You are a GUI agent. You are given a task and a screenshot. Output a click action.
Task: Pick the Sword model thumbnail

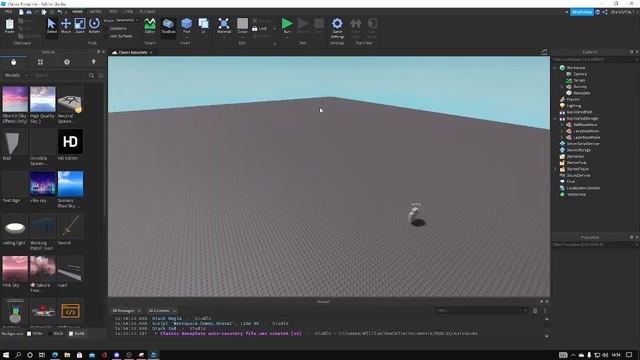point(70,227)
